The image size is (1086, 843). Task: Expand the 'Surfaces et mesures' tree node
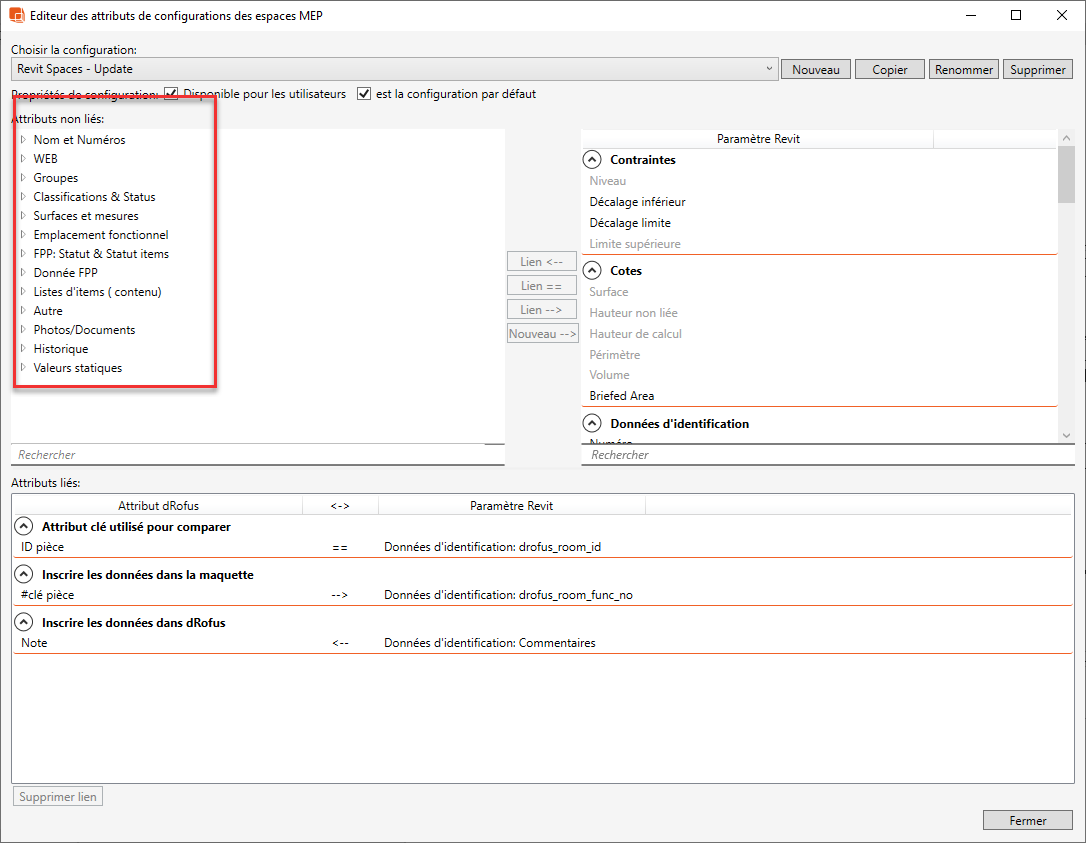(23, 216)
